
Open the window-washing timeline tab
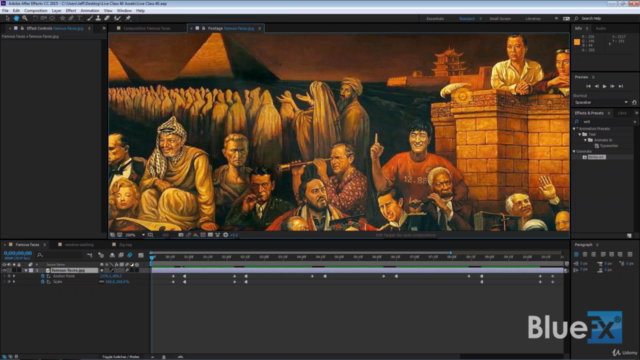click(79, 245)
